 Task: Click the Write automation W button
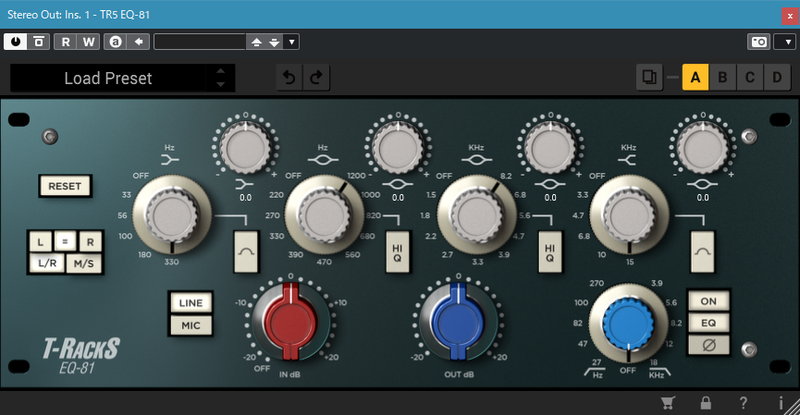[x=88, y=42]
